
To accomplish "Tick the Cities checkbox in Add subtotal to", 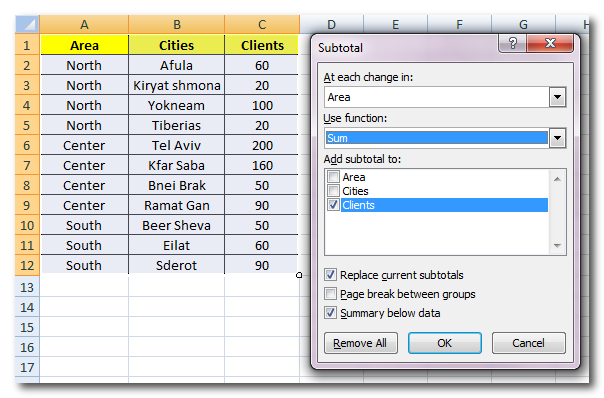I will [x=333, y=191].
